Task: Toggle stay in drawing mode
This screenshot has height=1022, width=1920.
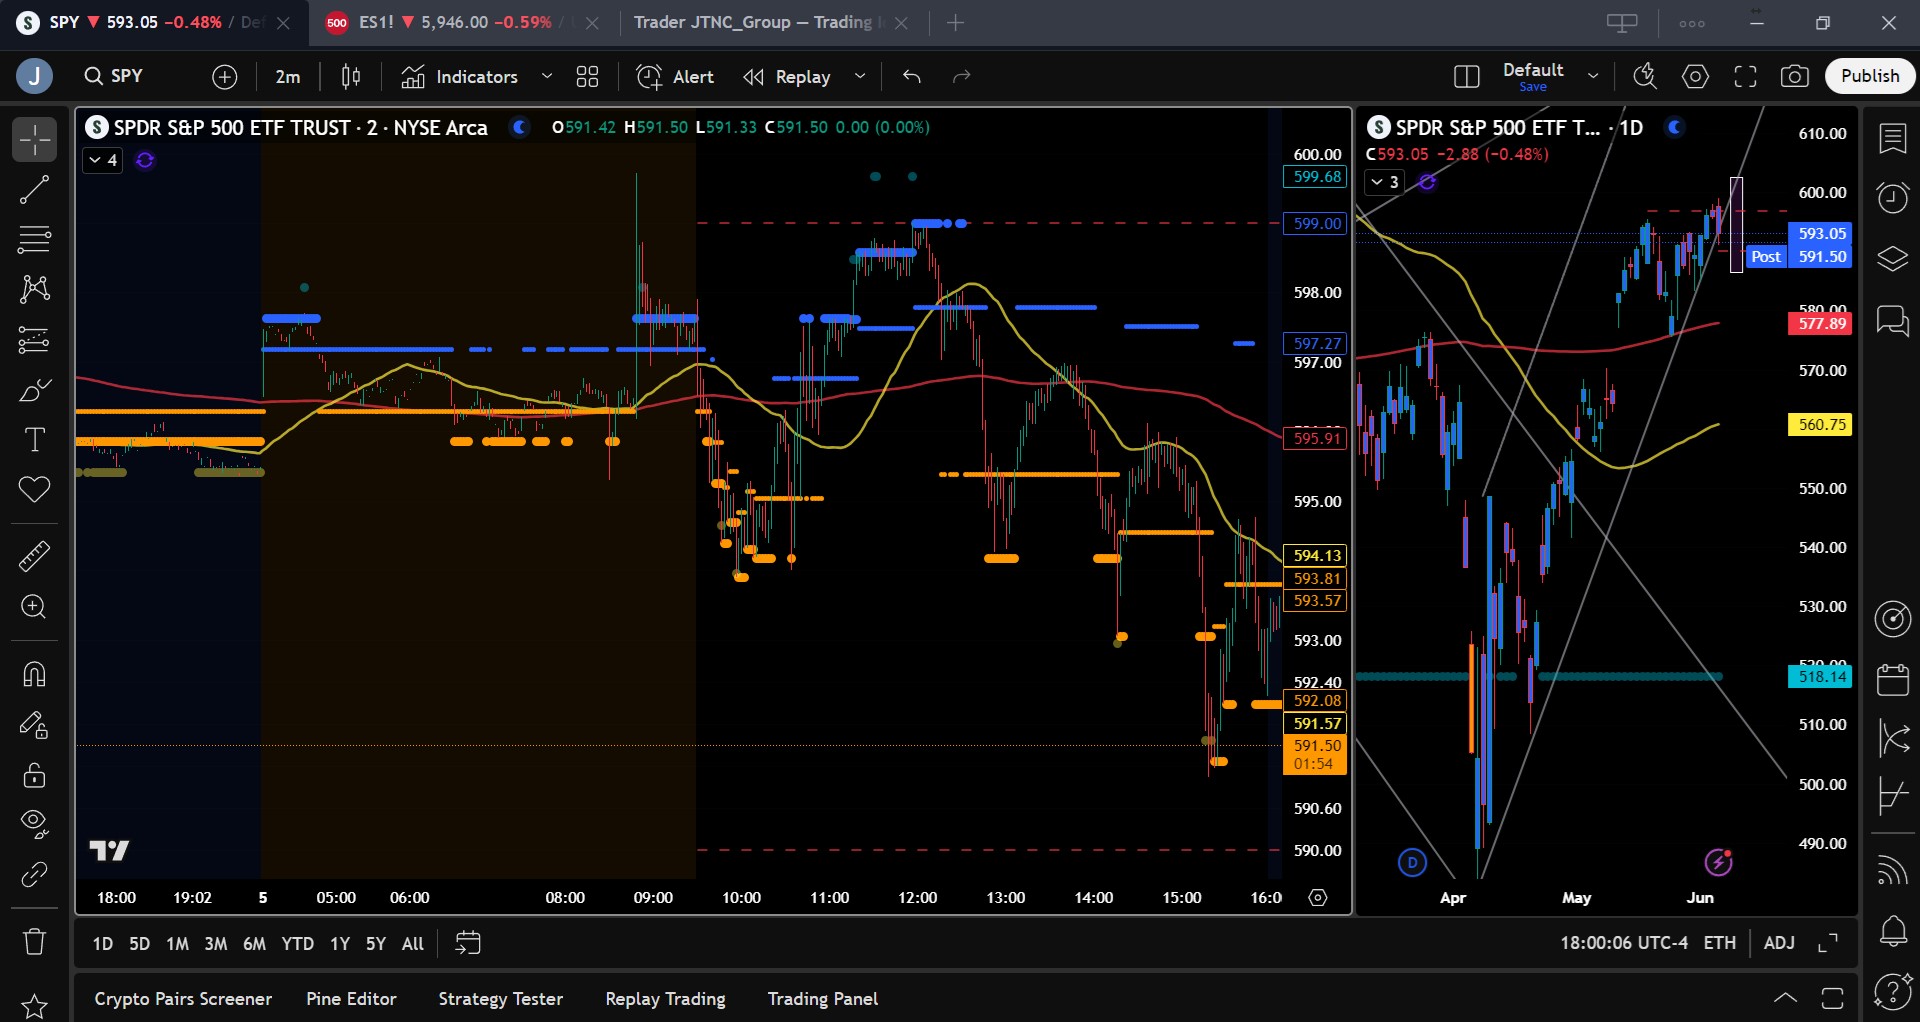Action: click(x=34, y=725)
